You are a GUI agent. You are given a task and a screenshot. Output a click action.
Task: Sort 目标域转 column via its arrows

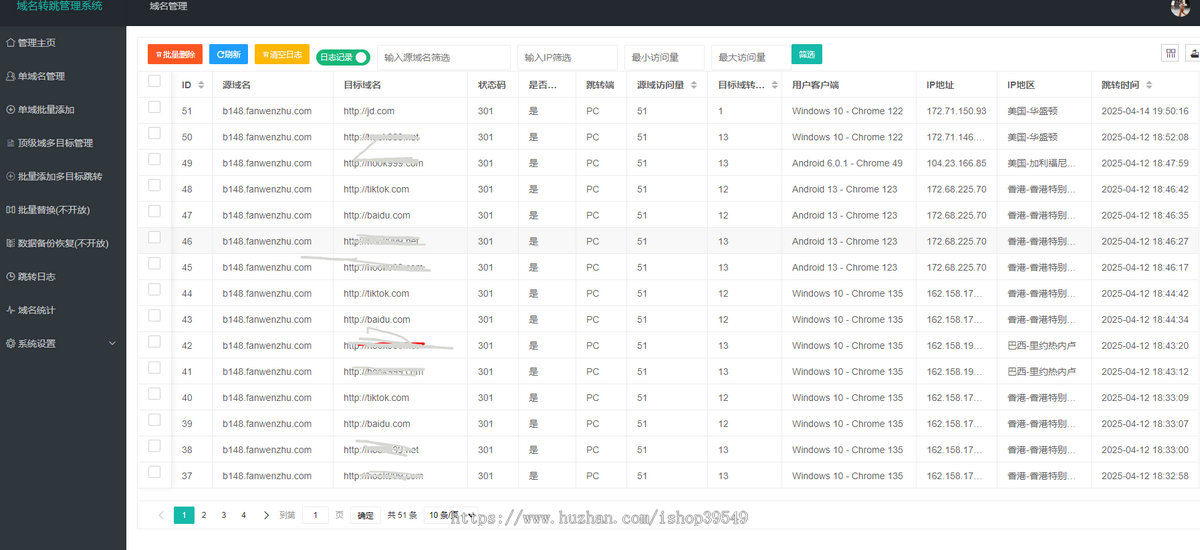(775, 85)
